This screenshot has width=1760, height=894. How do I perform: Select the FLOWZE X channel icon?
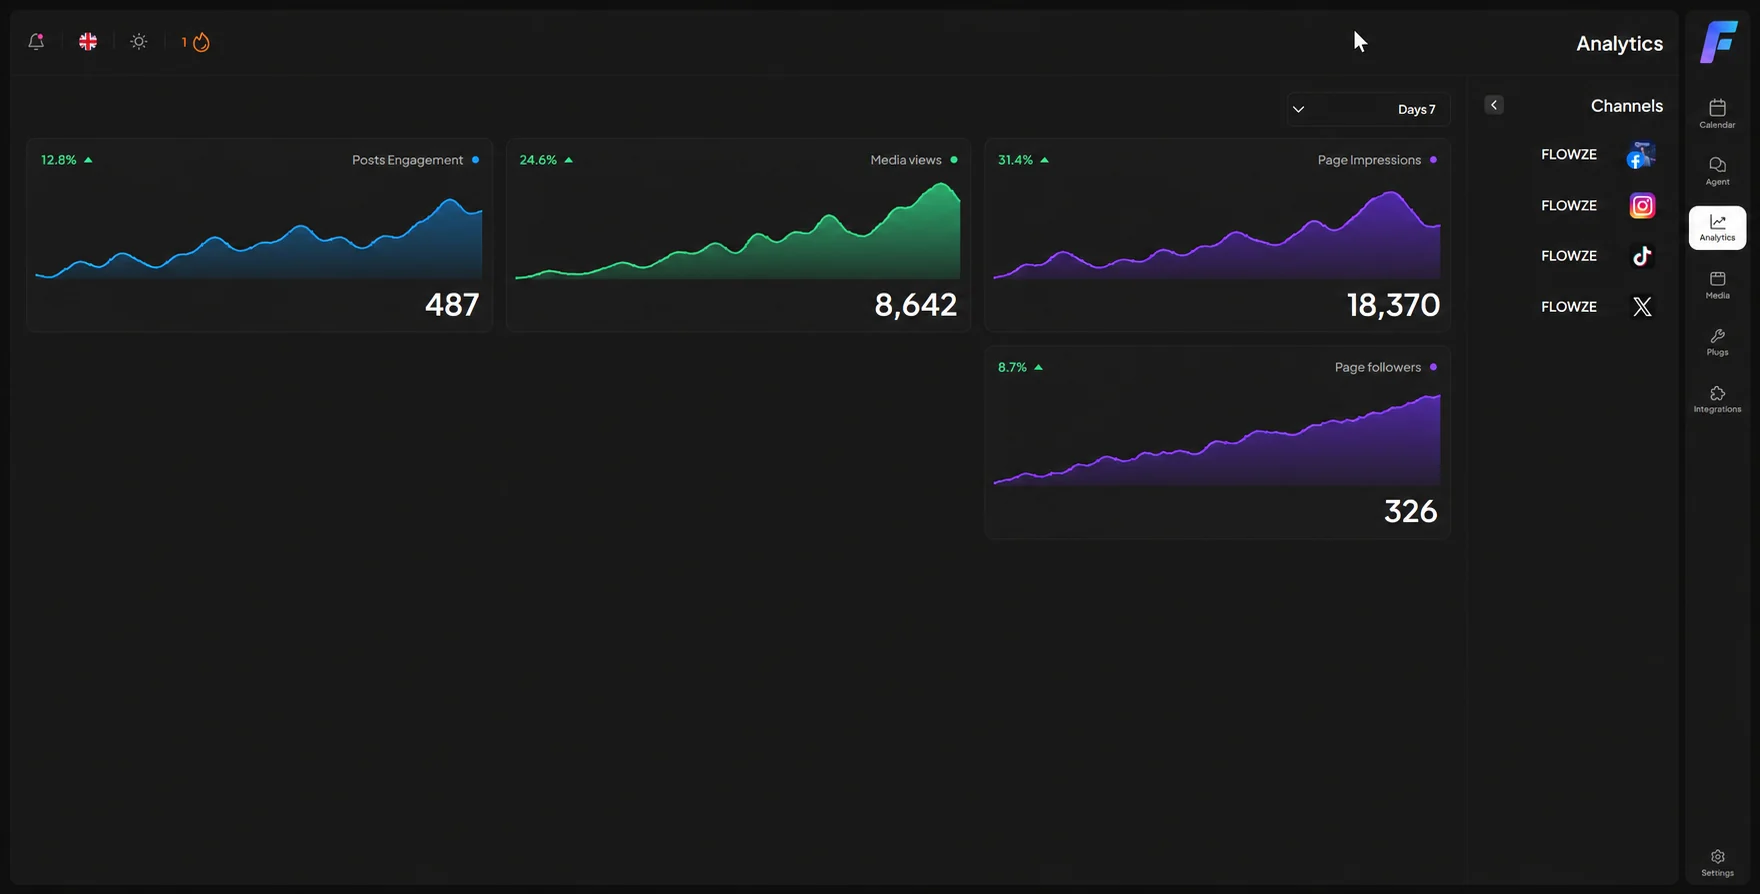pyautogui.click(x=1642, y=307)
